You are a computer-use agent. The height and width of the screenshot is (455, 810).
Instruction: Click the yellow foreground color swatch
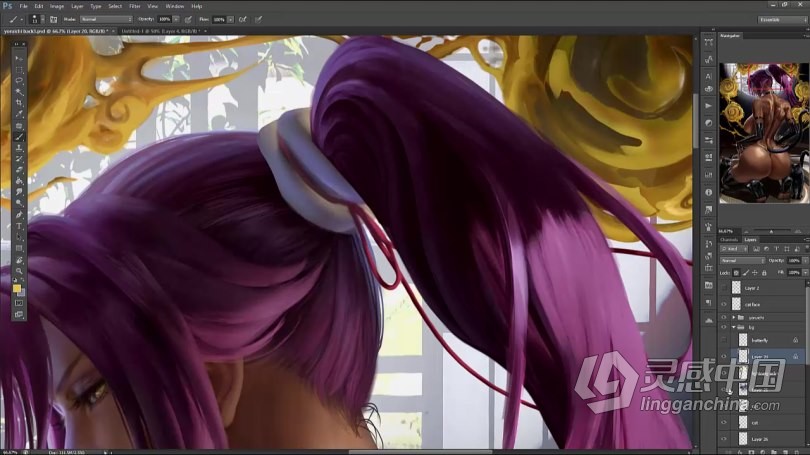point(17,289)
